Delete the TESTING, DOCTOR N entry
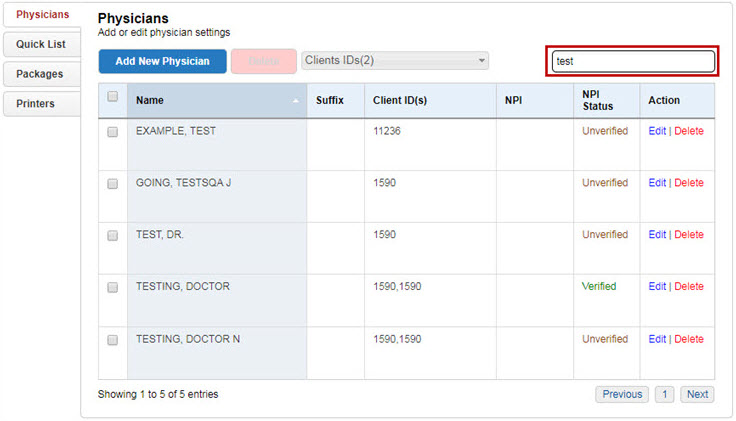Image resolution: width=736 pixels, height=421 pixels. pyautogui.click(x=688, y=339)
